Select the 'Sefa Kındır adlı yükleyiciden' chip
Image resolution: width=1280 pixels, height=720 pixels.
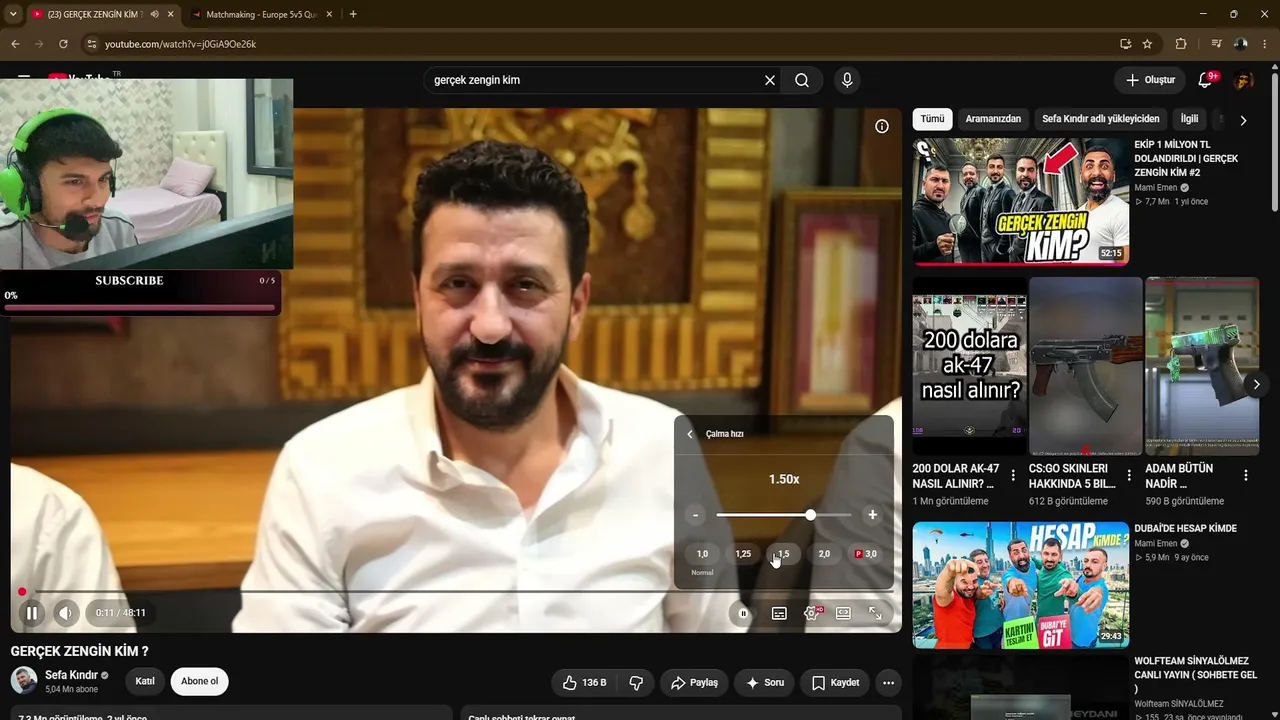[1101, 119]
